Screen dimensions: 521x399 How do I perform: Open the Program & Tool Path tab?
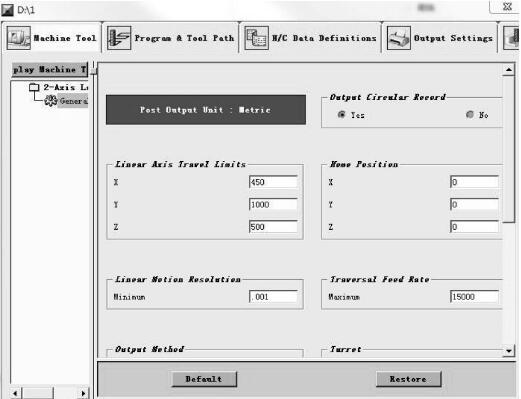tap(171, 38)
